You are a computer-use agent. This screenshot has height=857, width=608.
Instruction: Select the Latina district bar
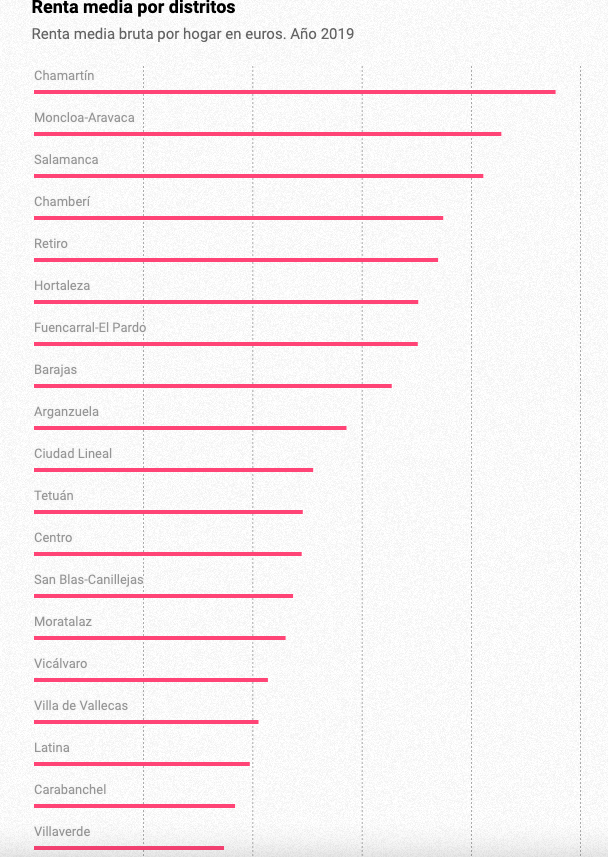[142, 764]
